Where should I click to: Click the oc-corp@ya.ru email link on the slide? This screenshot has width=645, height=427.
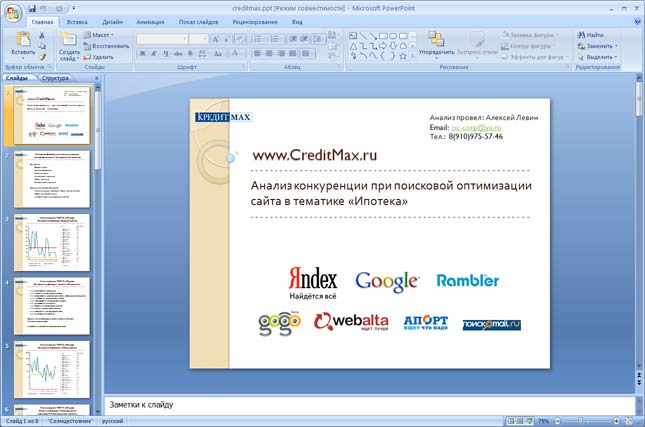(476, 128)
